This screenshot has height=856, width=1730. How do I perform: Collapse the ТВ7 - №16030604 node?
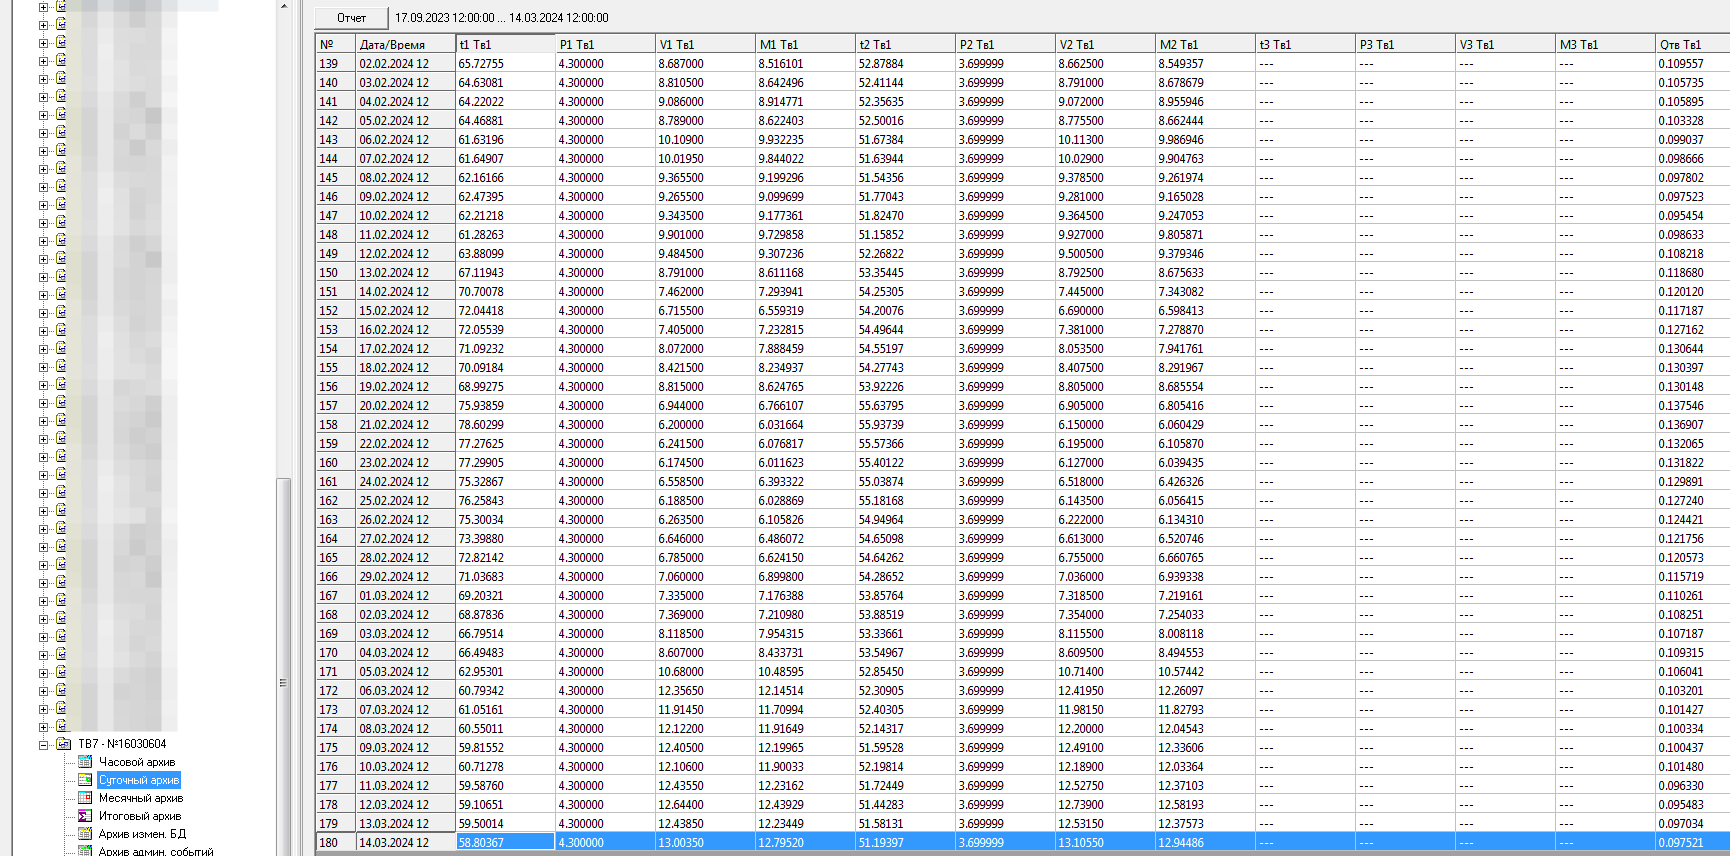(43, 744)
